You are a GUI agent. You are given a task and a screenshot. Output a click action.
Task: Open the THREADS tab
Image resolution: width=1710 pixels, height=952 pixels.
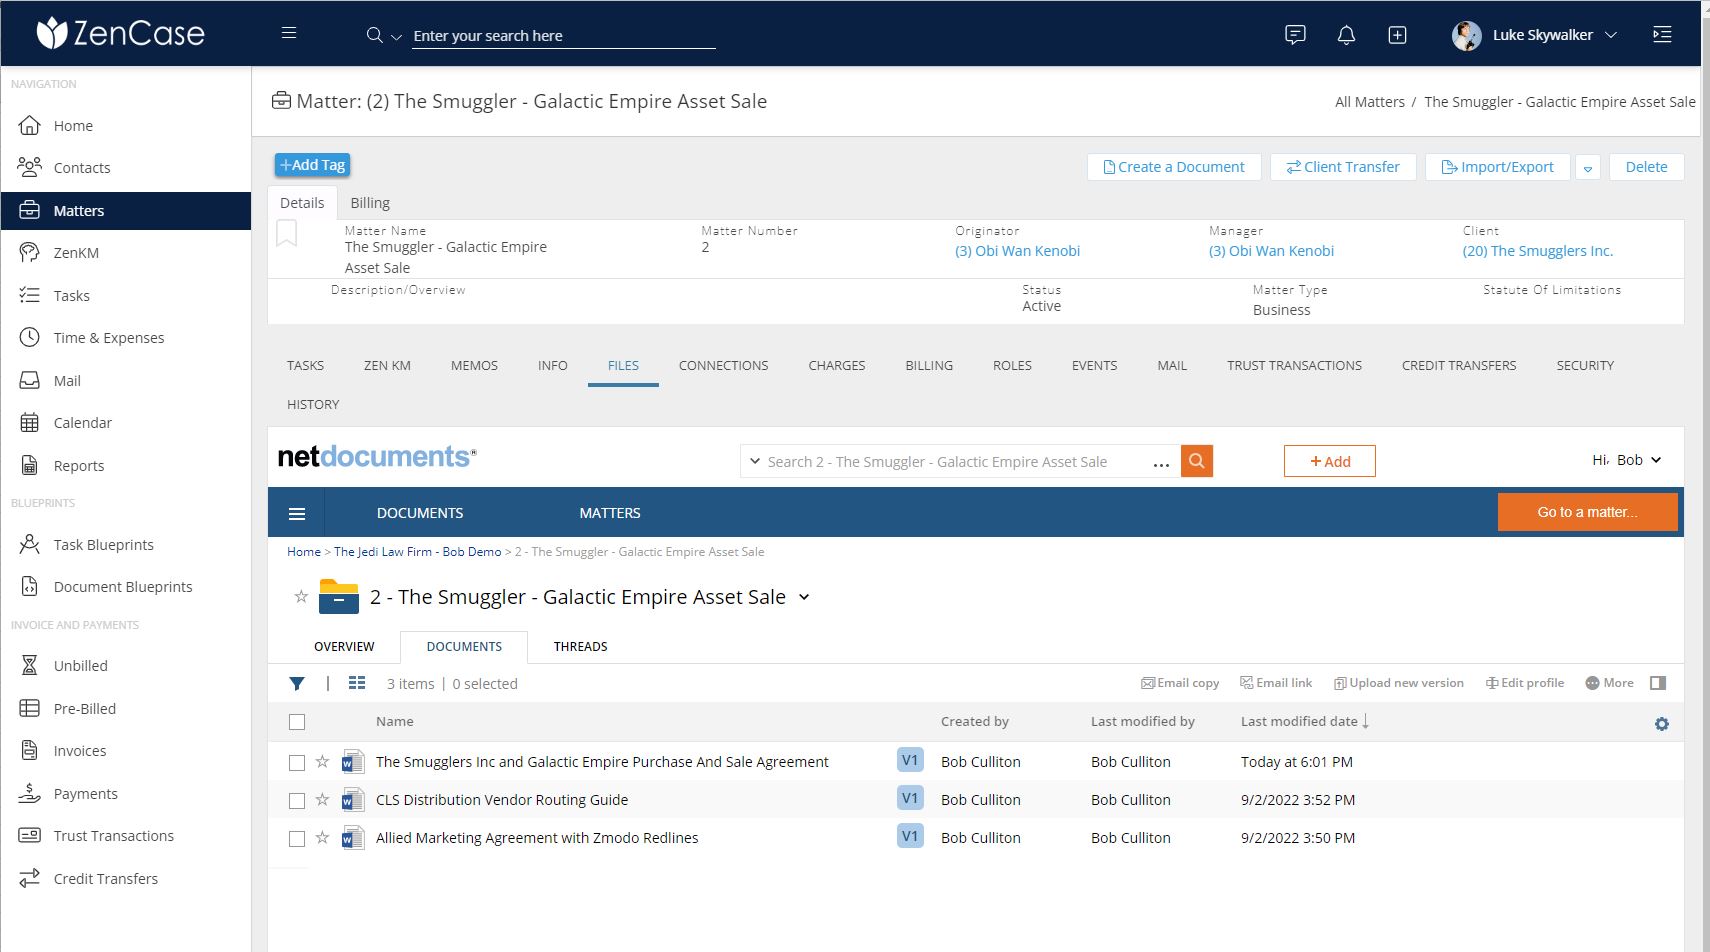[580, 646]
